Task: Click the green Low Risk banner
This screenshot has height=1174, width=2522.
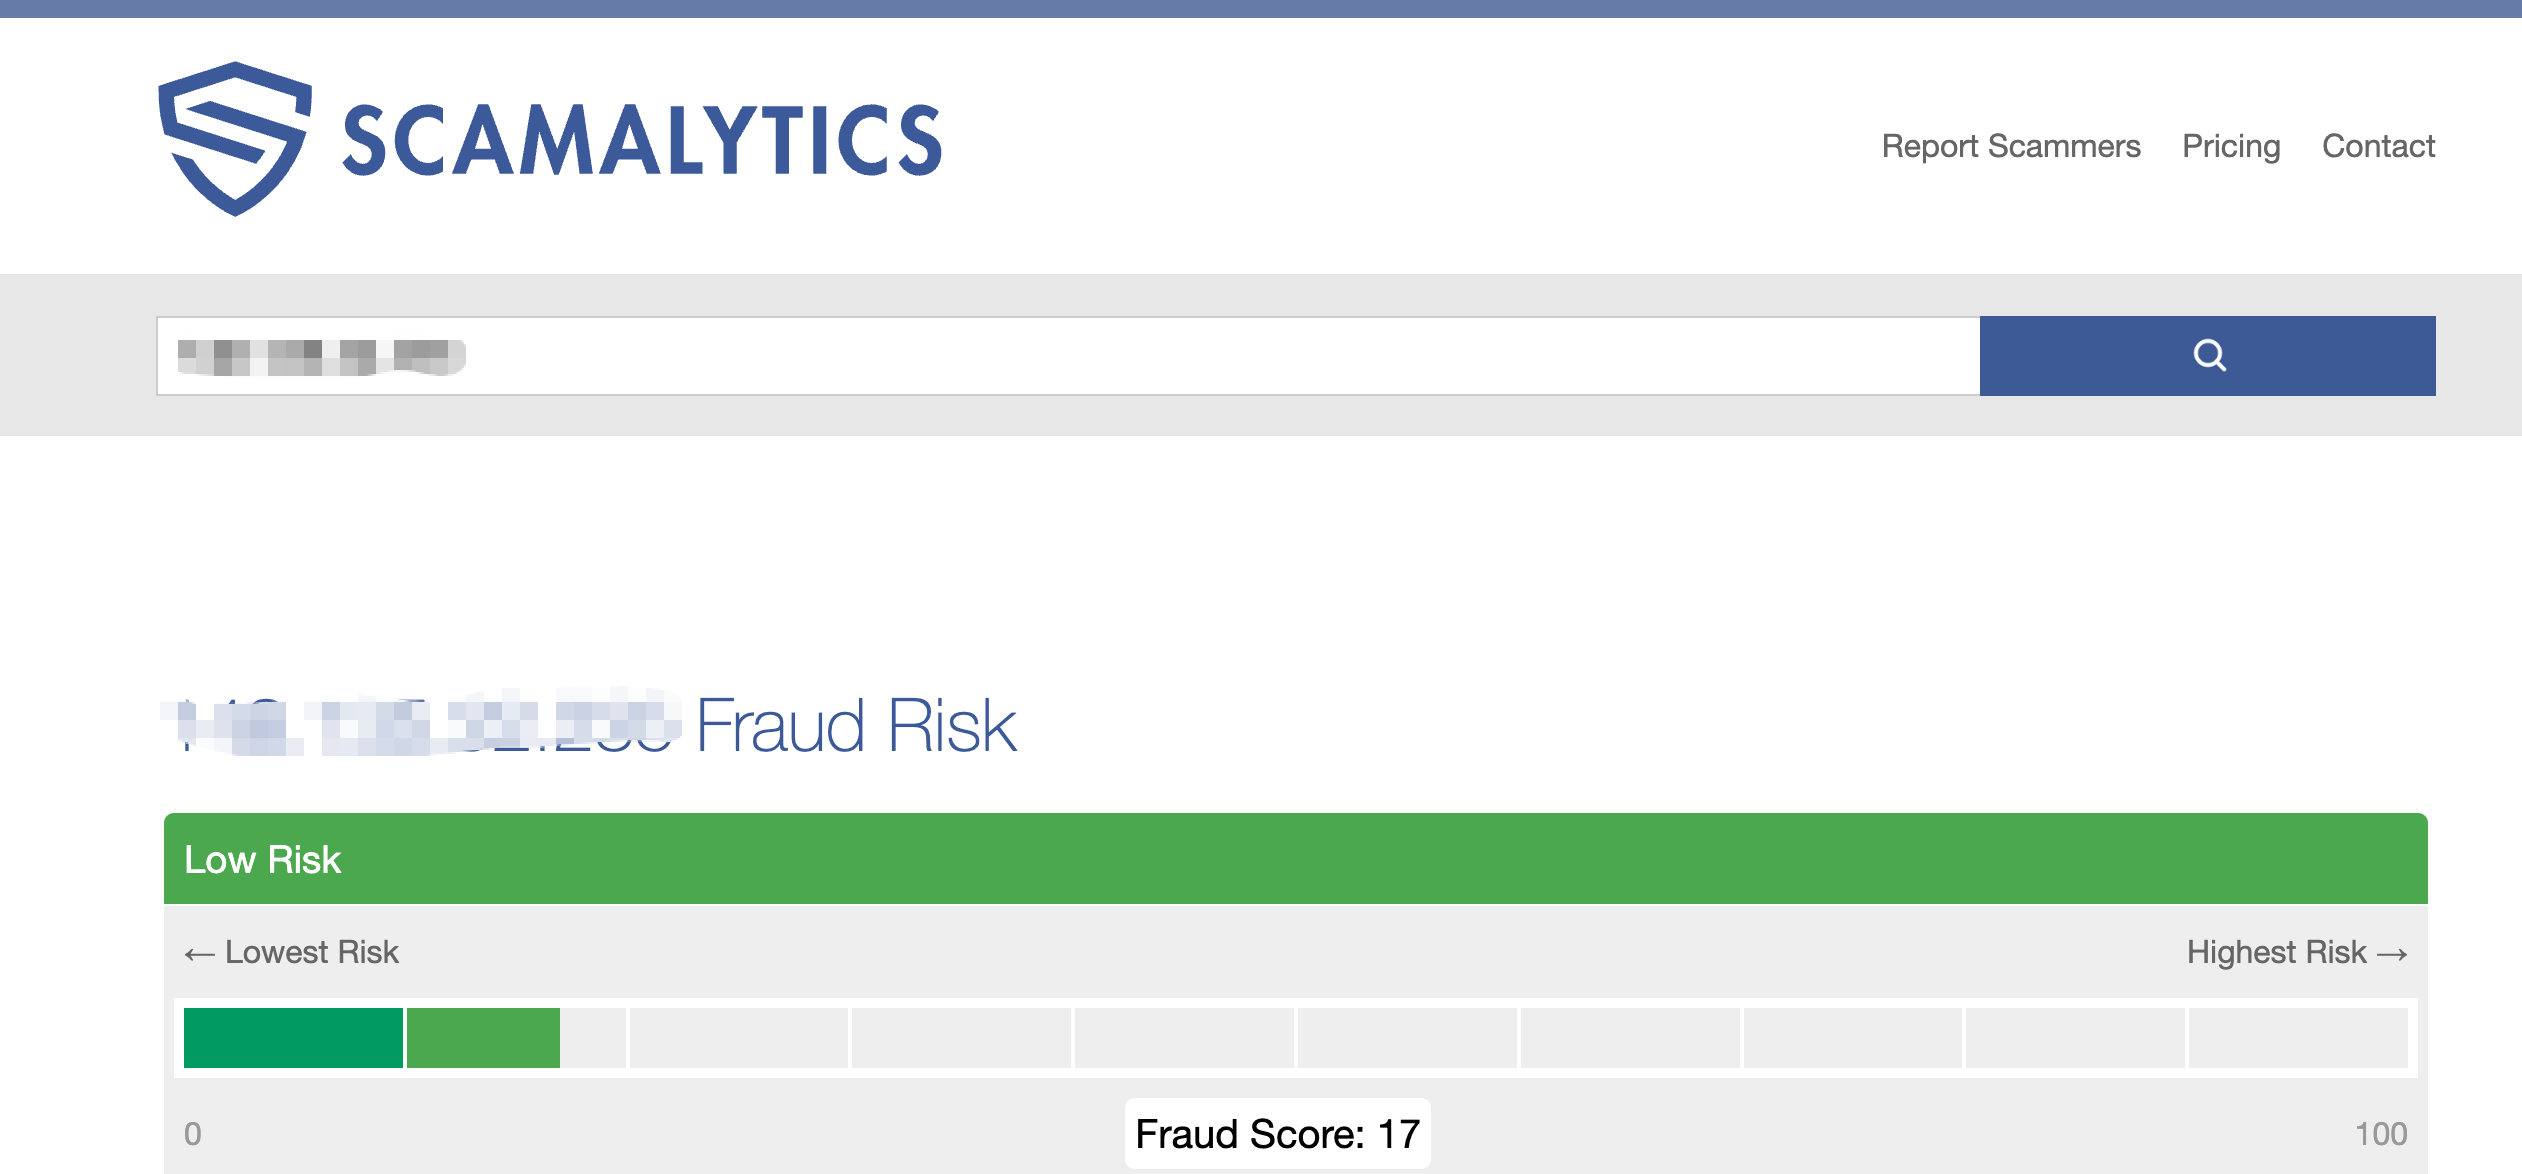Action: (x=1295, y=859)
